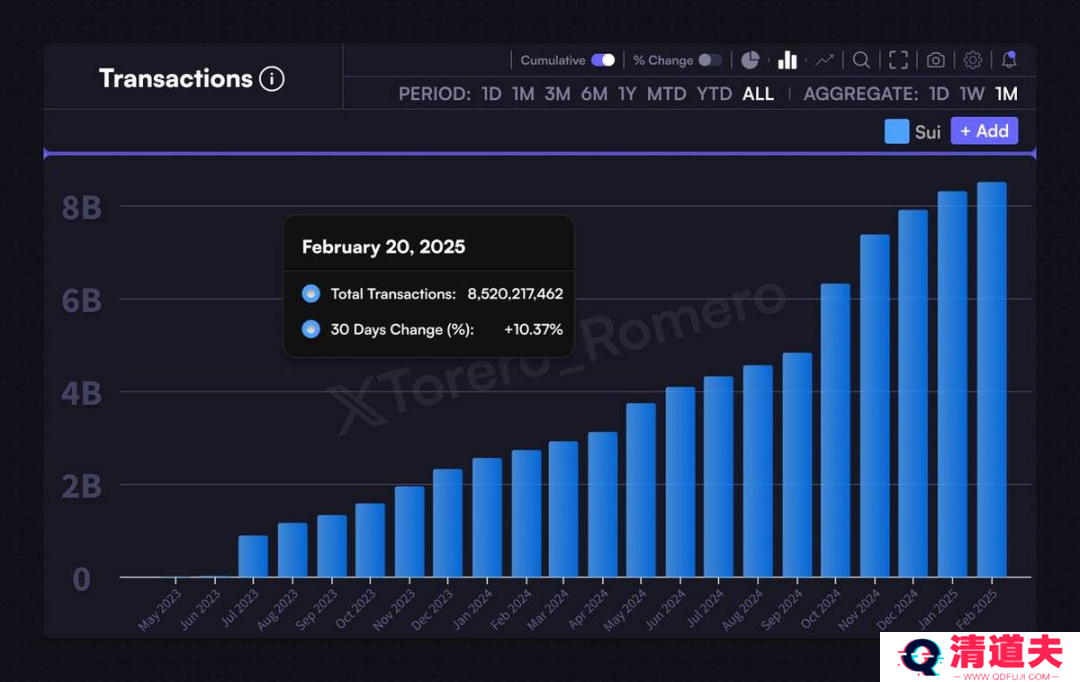The image size is (1080, 682).
Task: Click the Sui blue color swatch
Action: pyautogui.click(x=896, y=132)
